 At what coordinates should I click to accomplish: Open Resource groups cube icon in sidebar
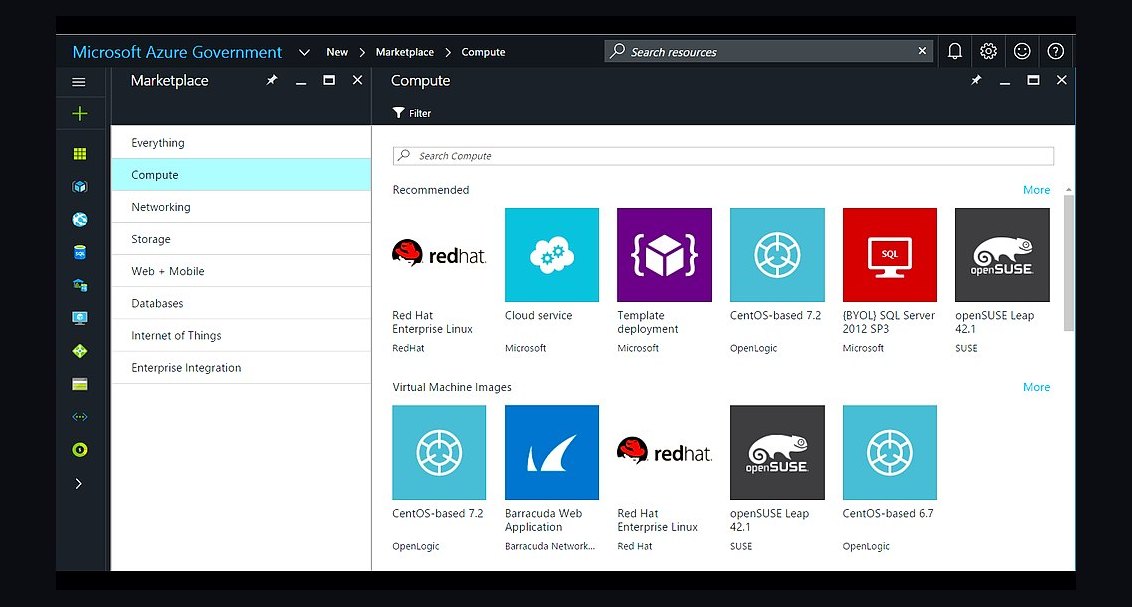click(x=80, y=186)
